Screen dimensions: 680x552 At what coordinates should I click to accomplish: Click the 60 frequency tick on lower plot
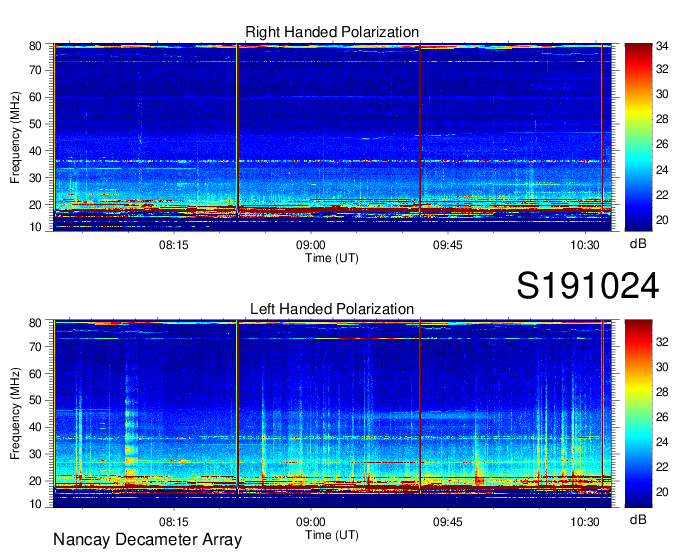pos(36,374)
